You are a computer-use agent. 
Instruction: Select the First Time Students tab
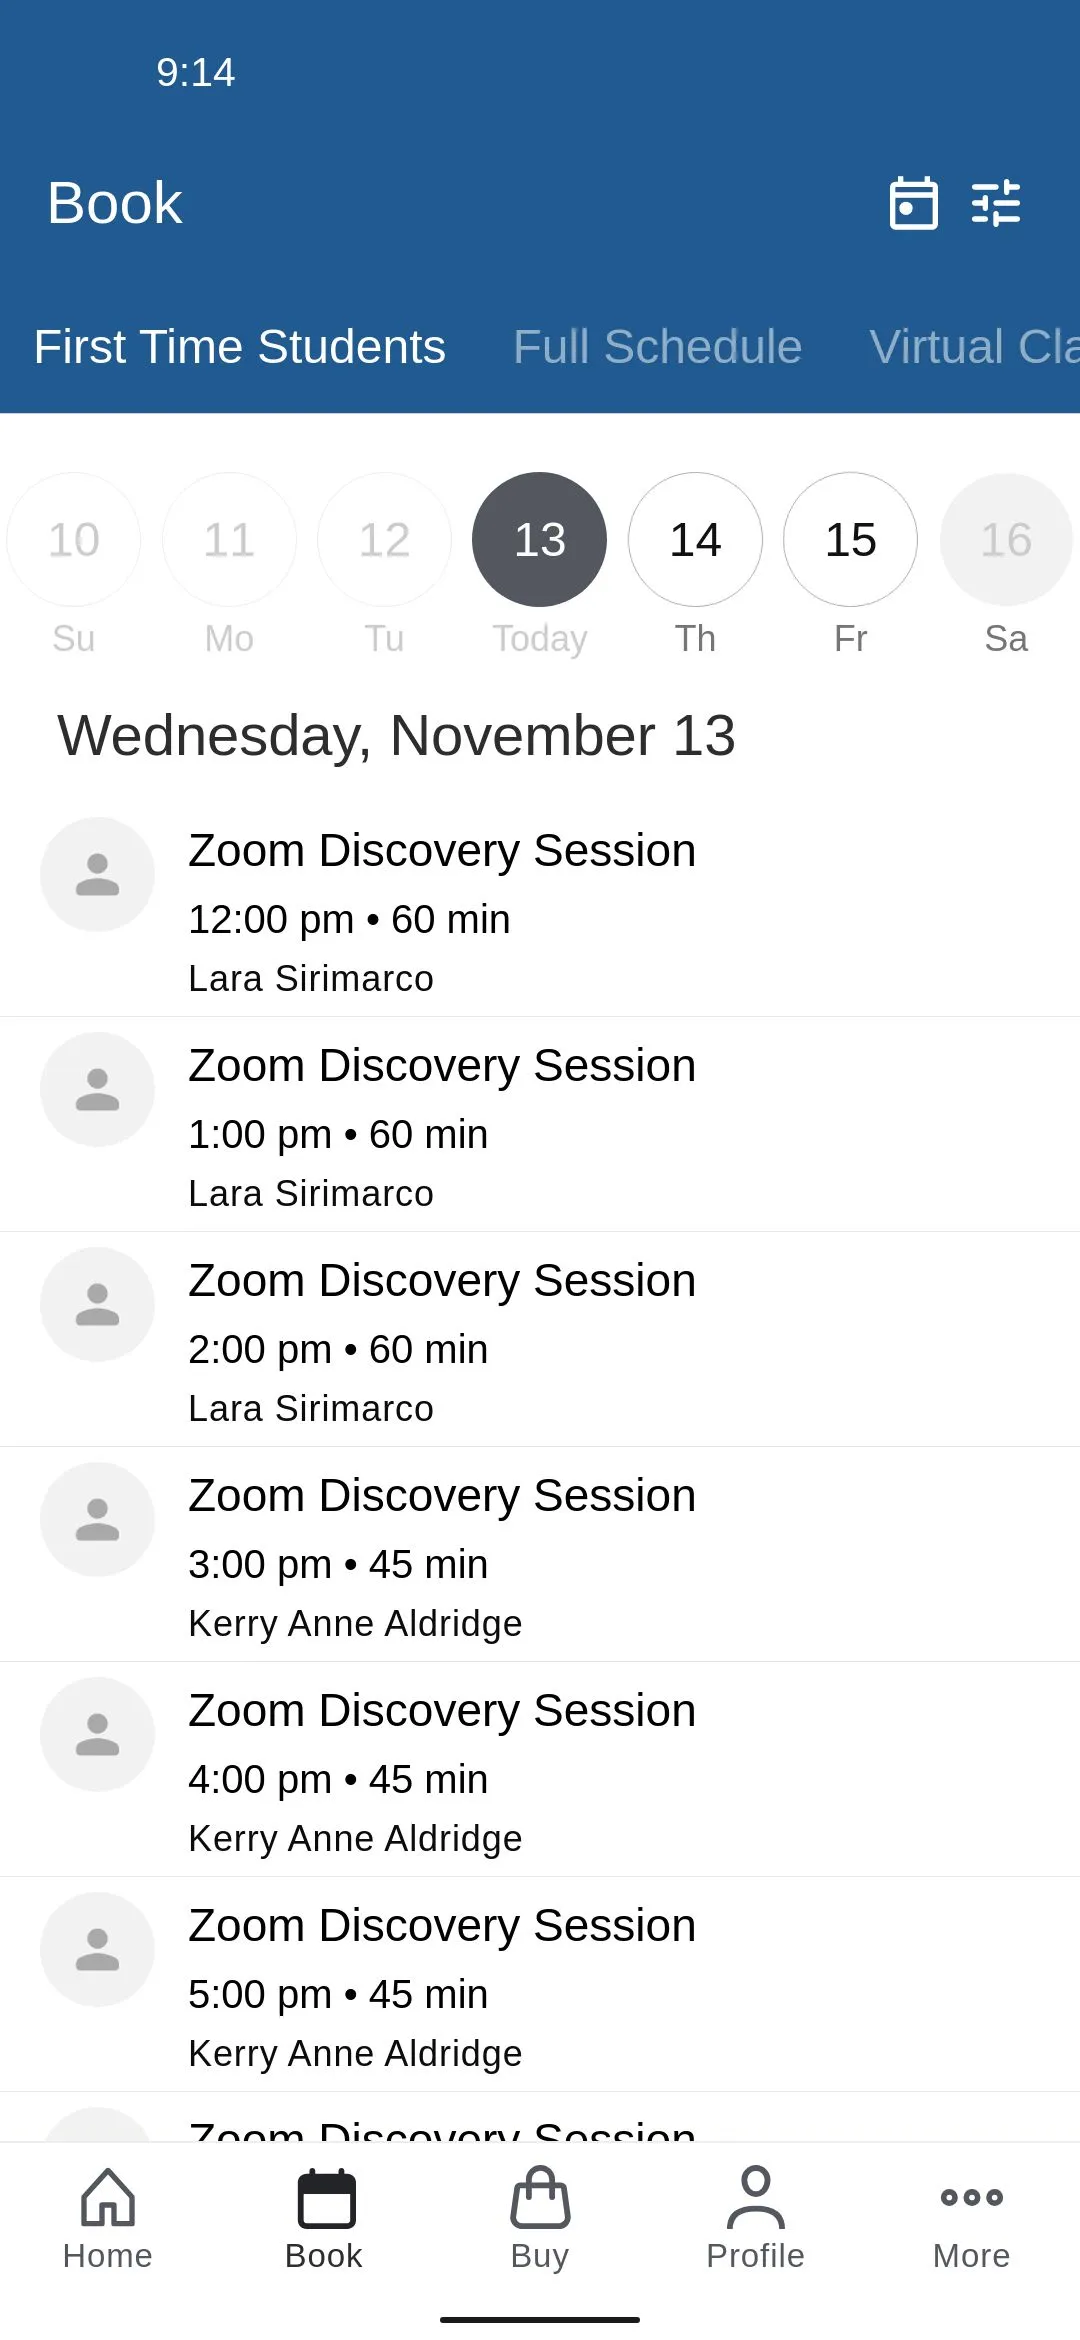coord(240,347)
